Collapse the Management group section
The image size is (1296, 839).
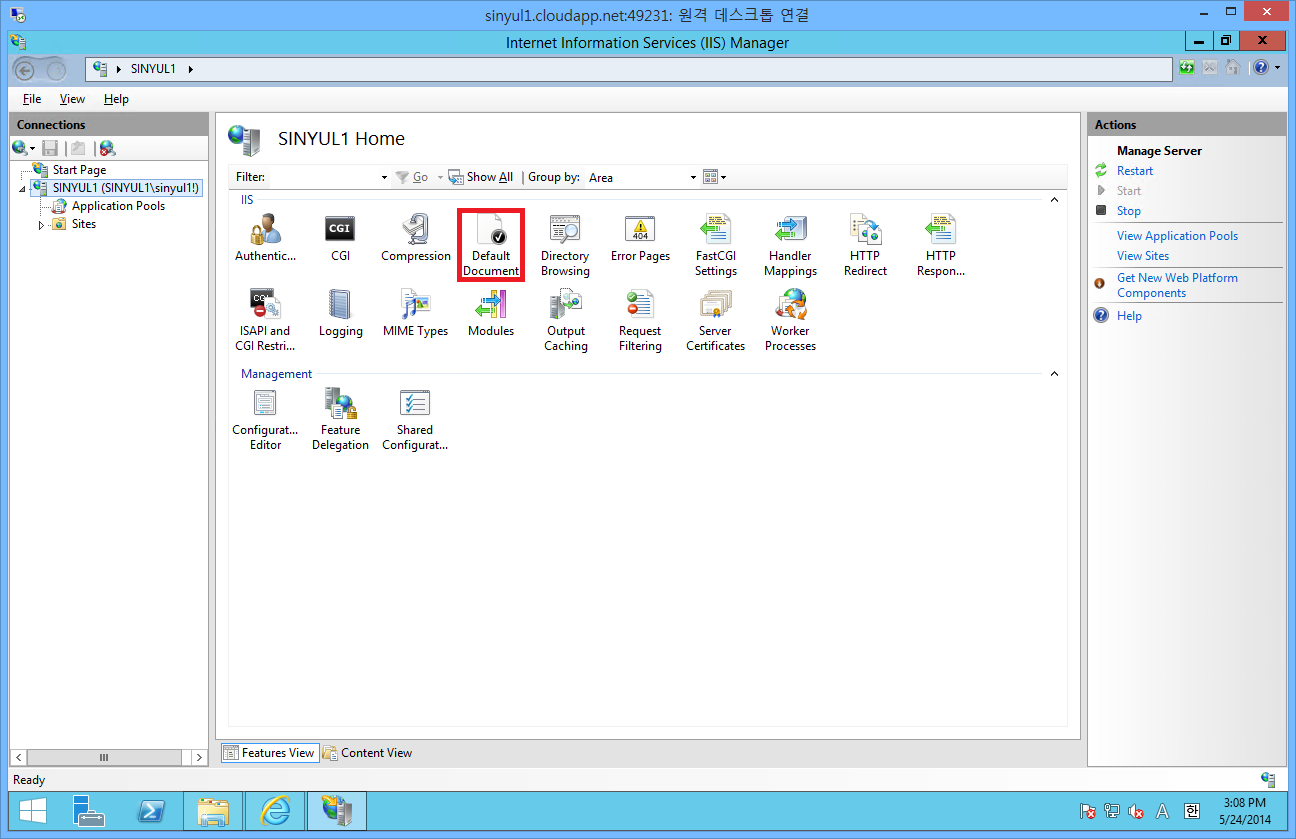pyautogui.click(x=1054, y=374)
